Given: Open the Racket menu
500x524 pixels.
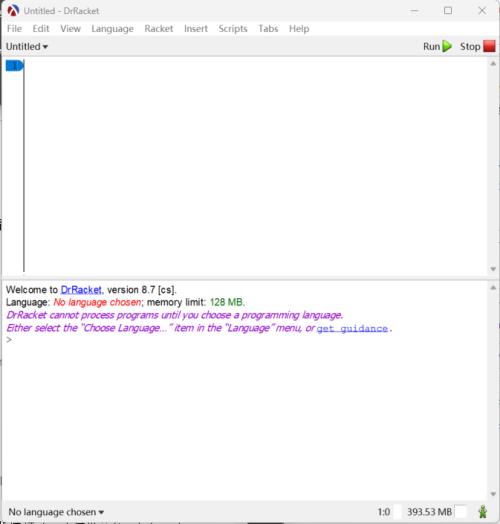Looking at the screenshot, I should (x=159, y=29).
